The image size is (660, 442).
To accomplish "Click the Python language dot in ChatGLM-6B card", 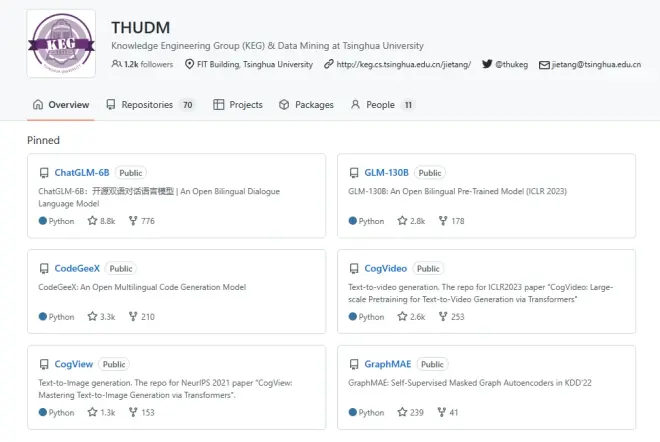I will 43,221.
